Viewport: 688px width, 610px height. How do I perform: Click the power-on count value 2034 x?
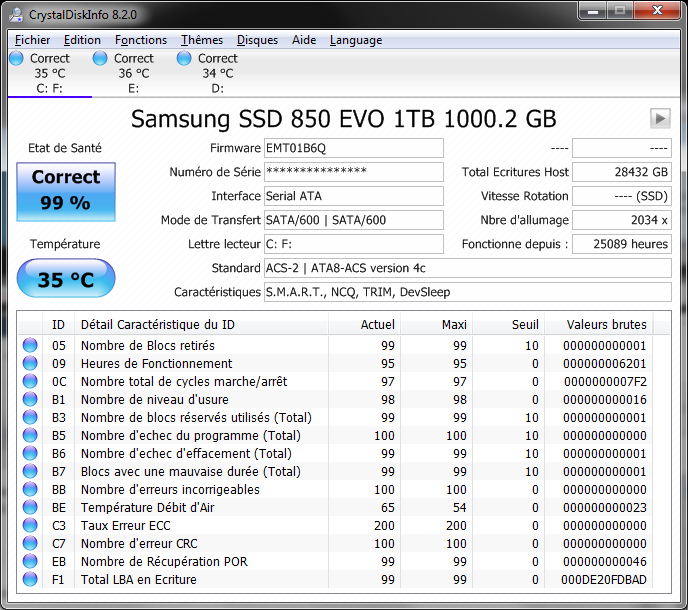[x=622, y=220]
